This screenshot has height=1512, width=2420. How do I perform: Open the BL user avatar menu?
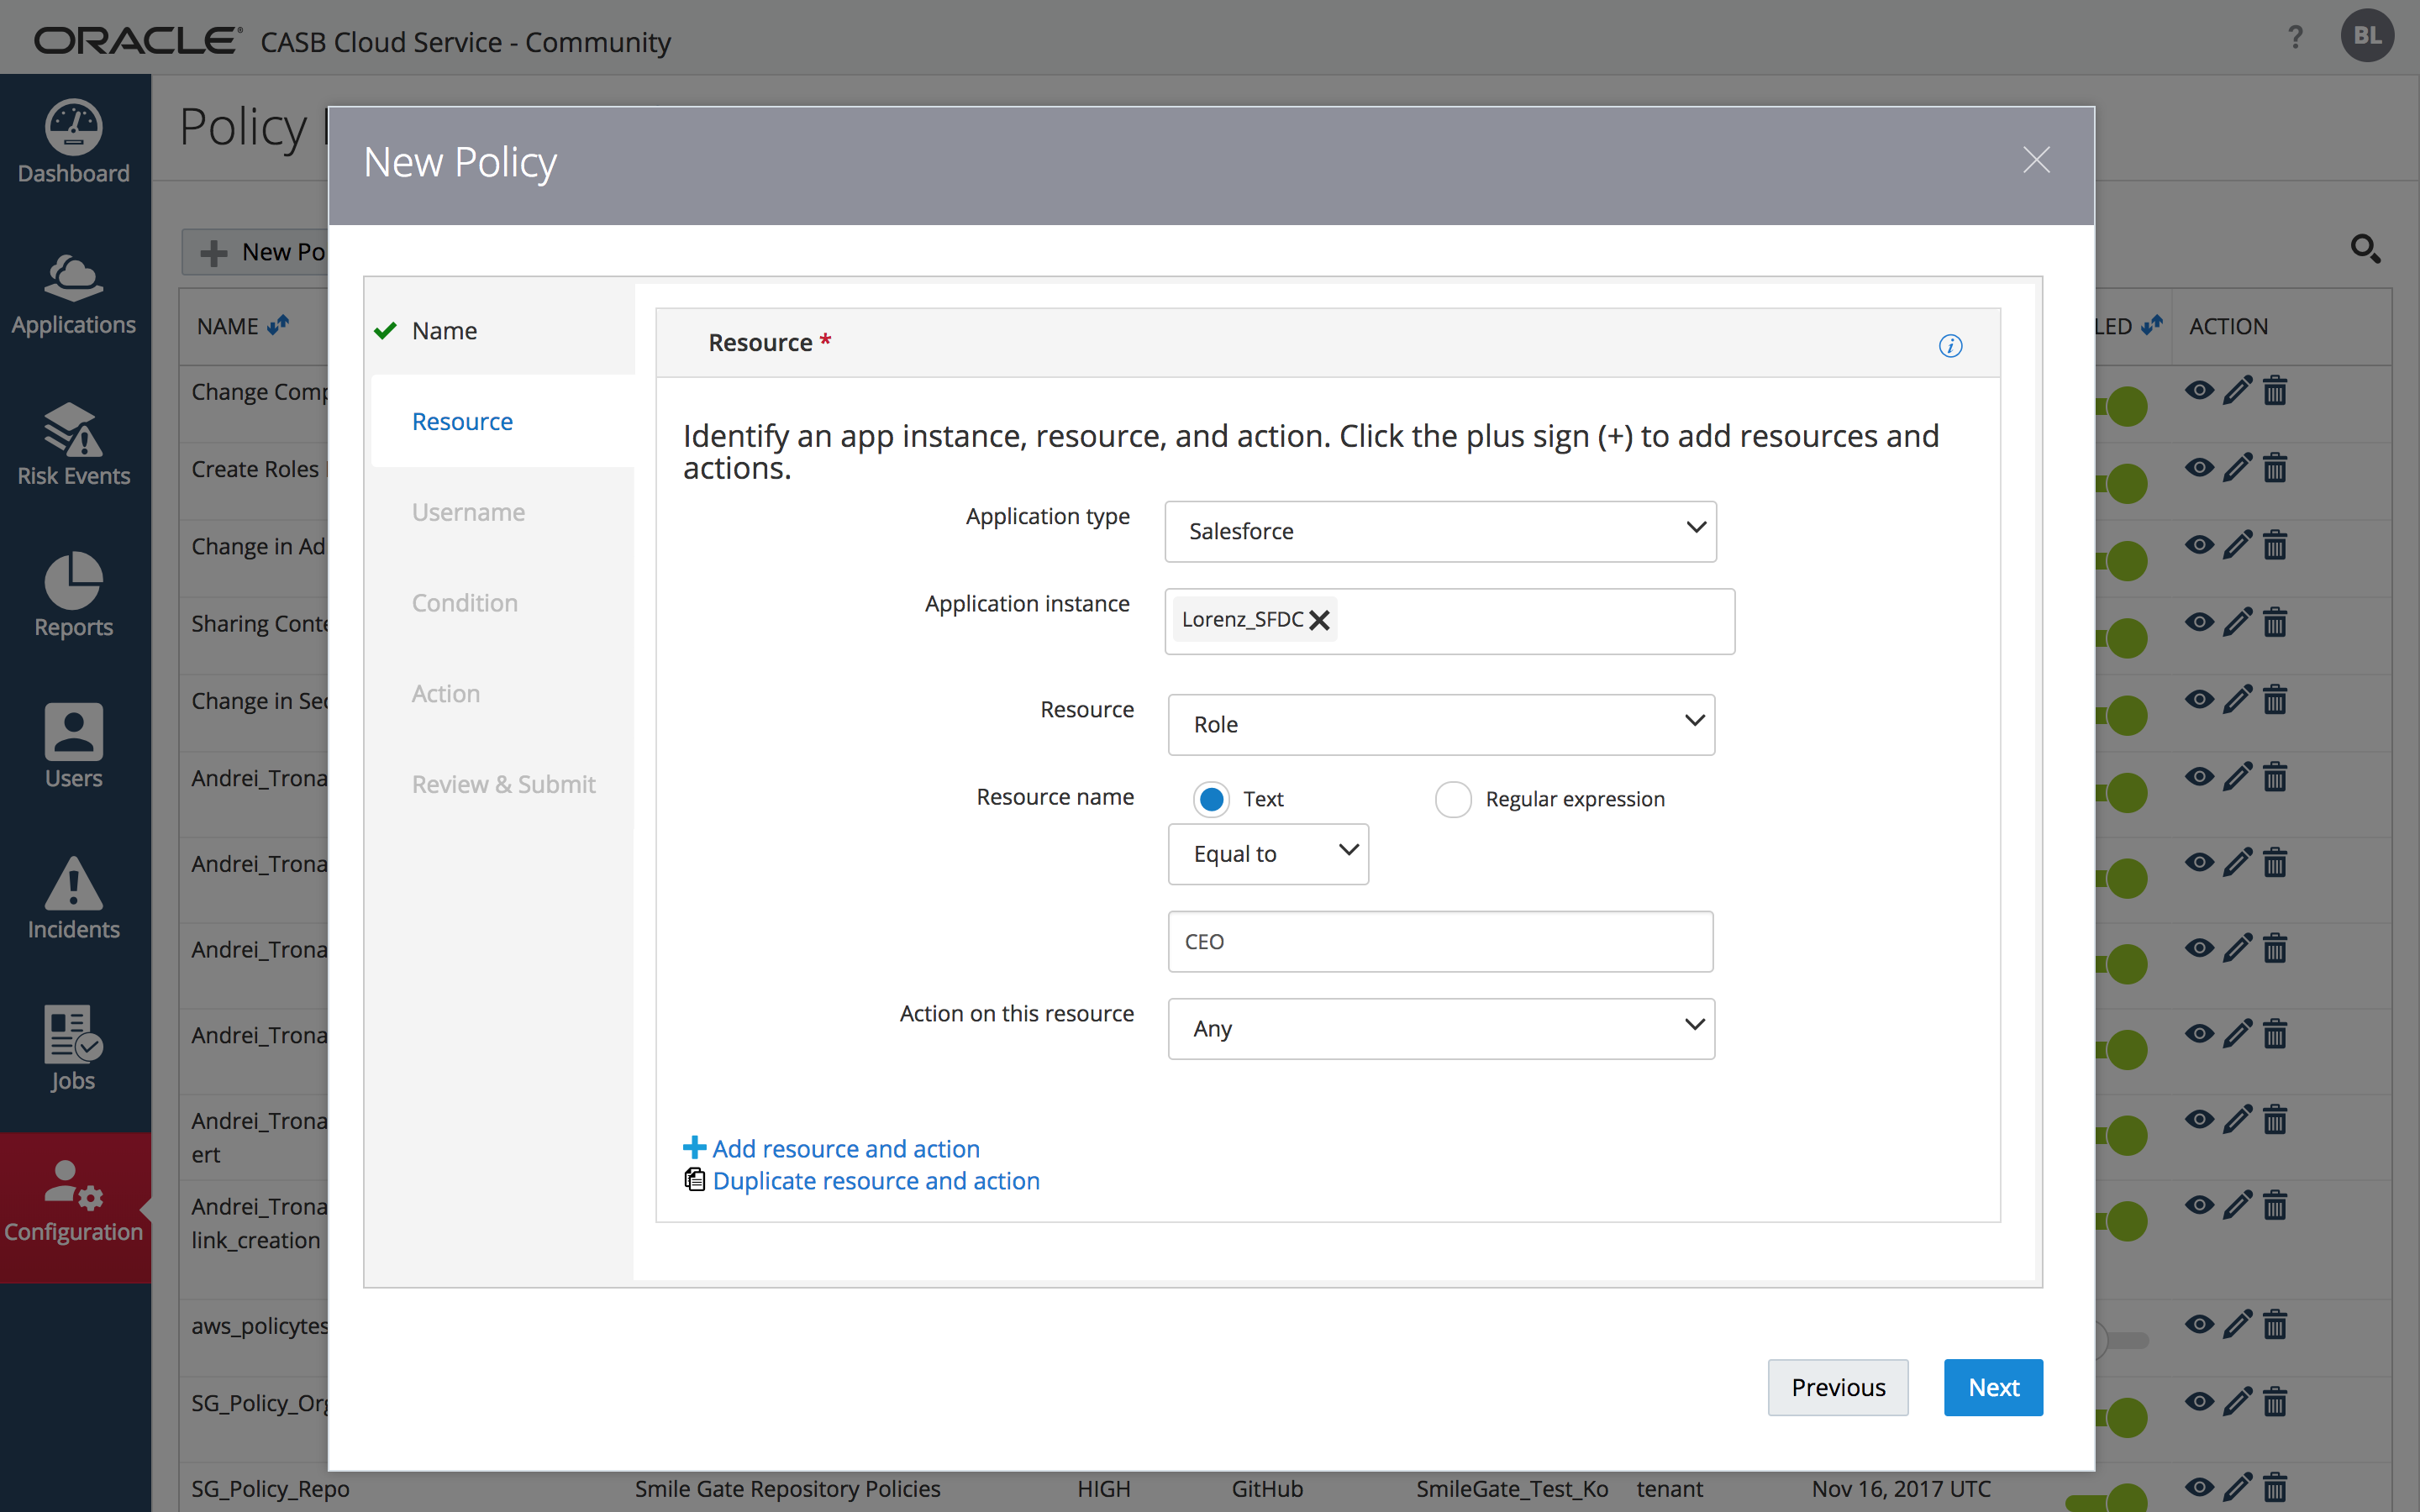2367,36
